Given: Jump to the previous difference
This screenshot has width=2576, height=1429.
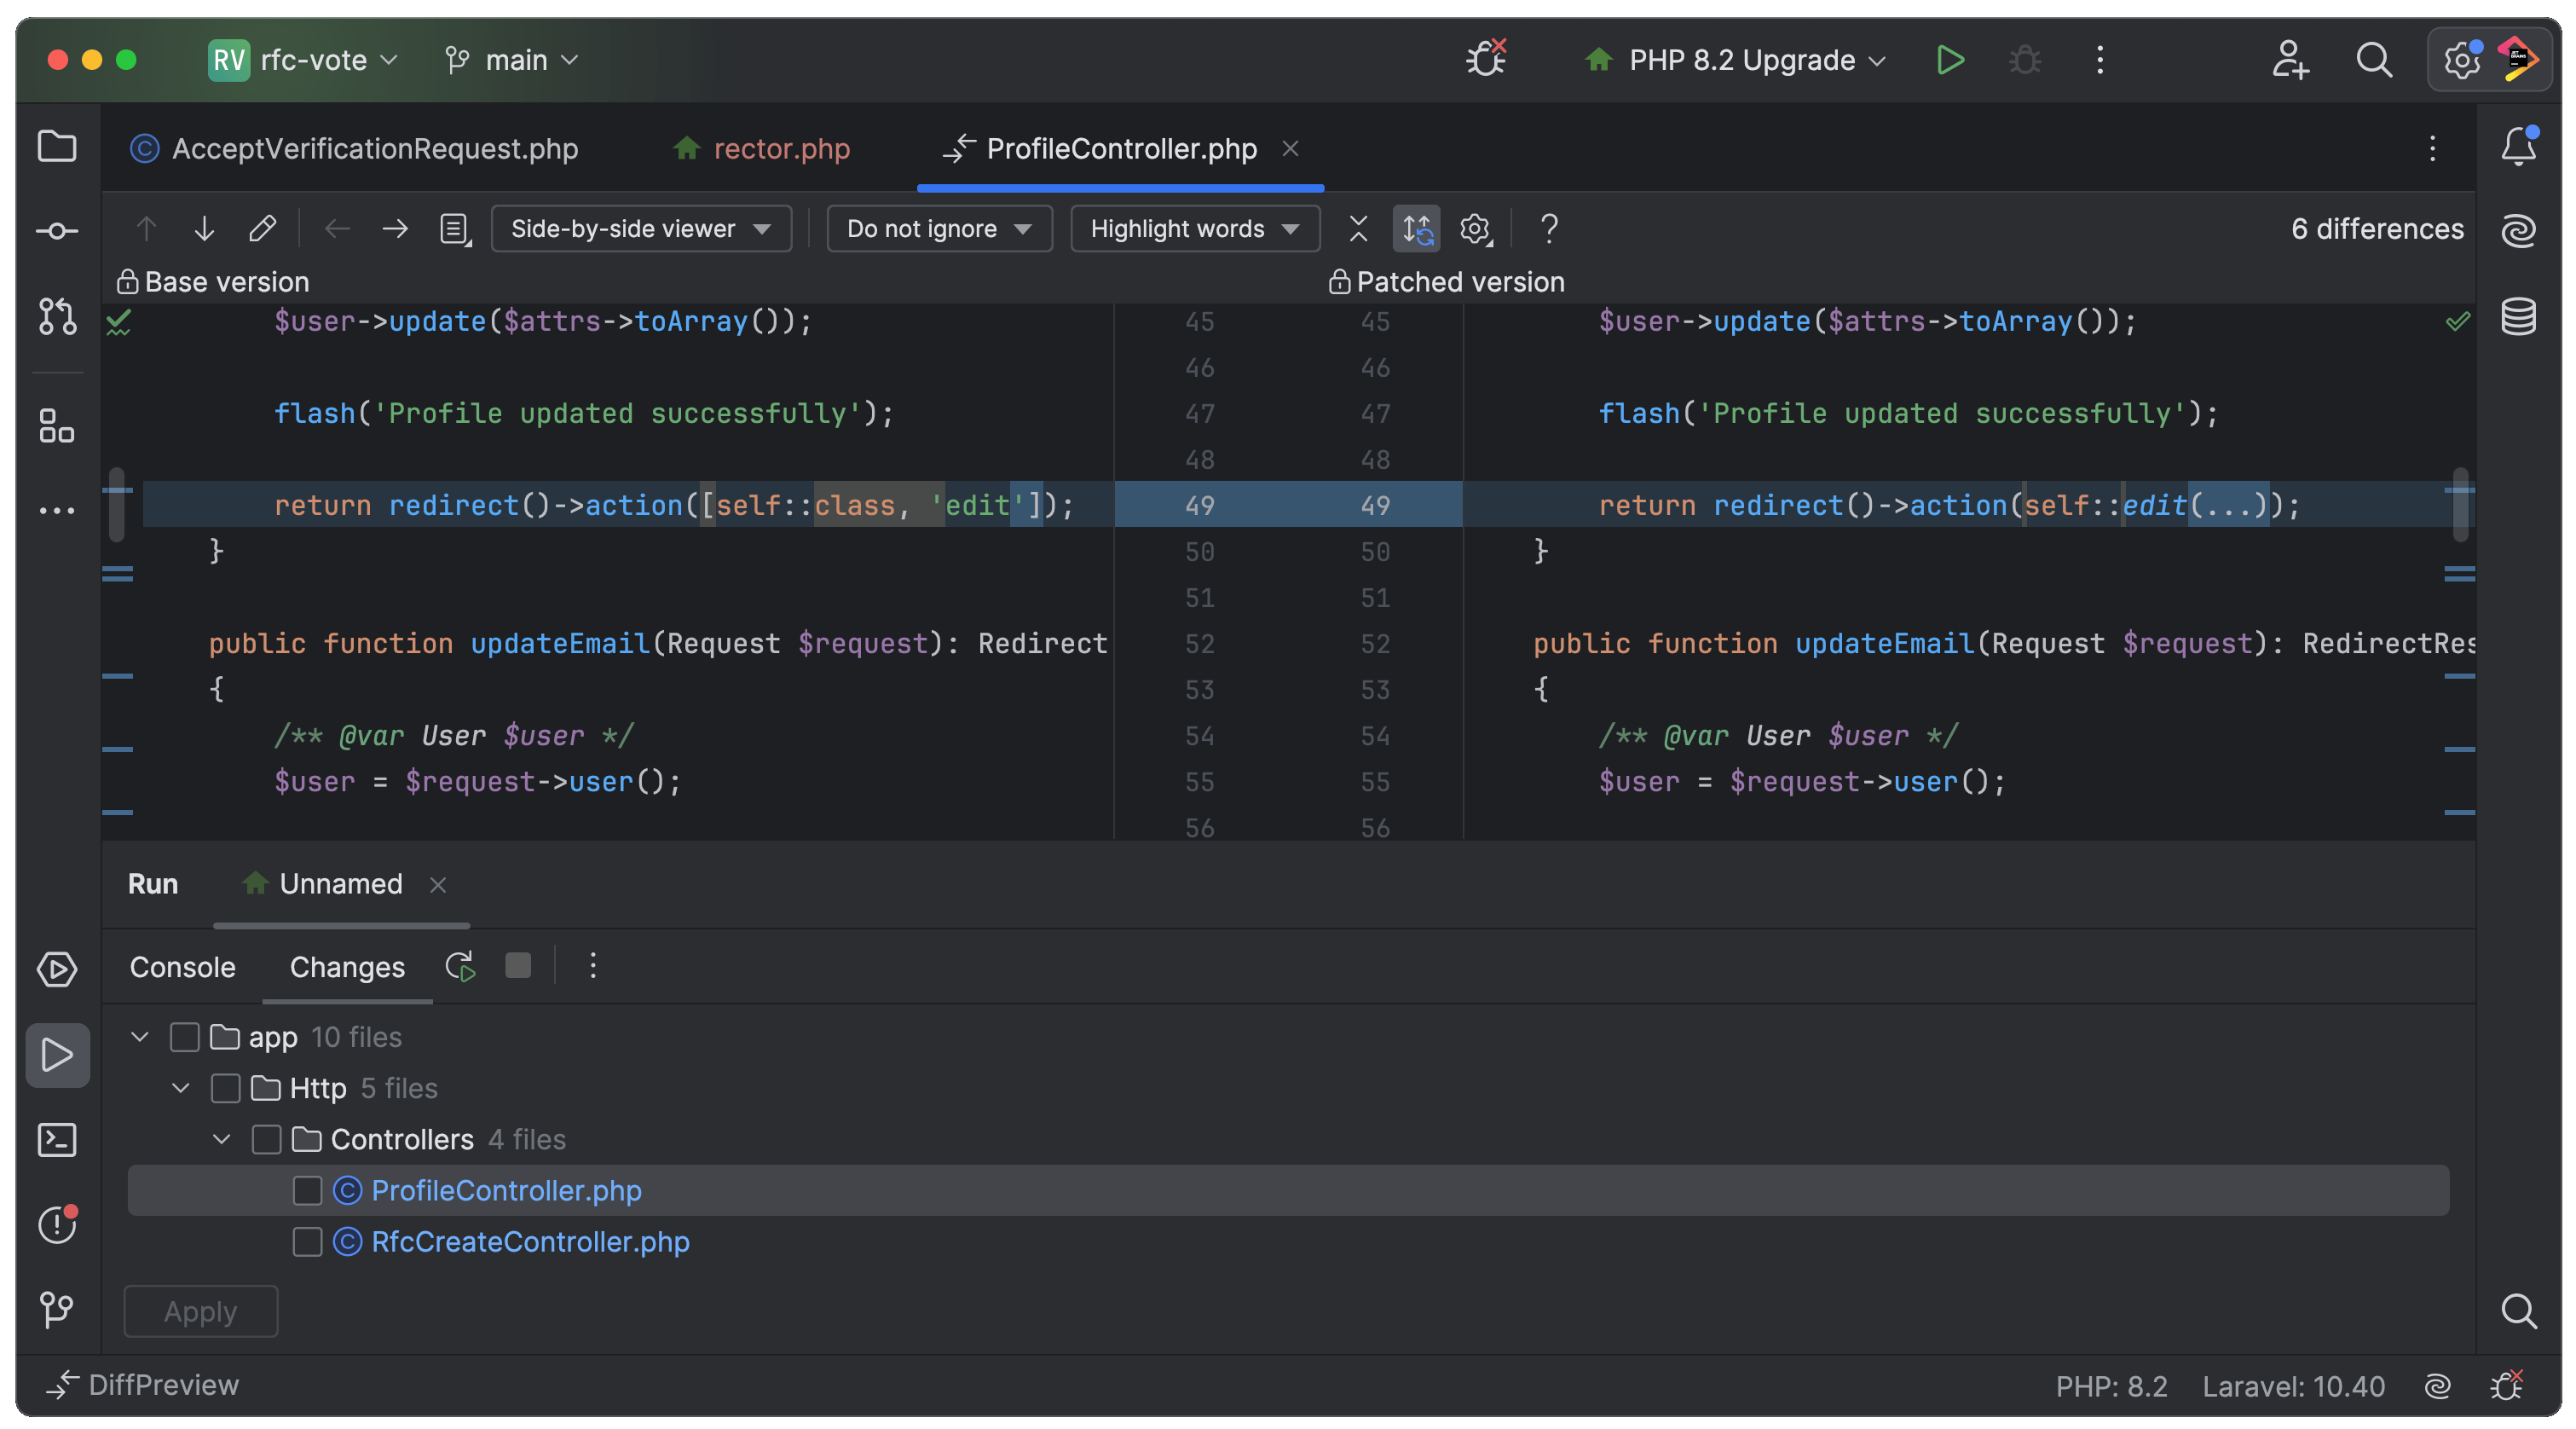Looking at the screenshot, I should pyautogui.click(x=146, y=229).
